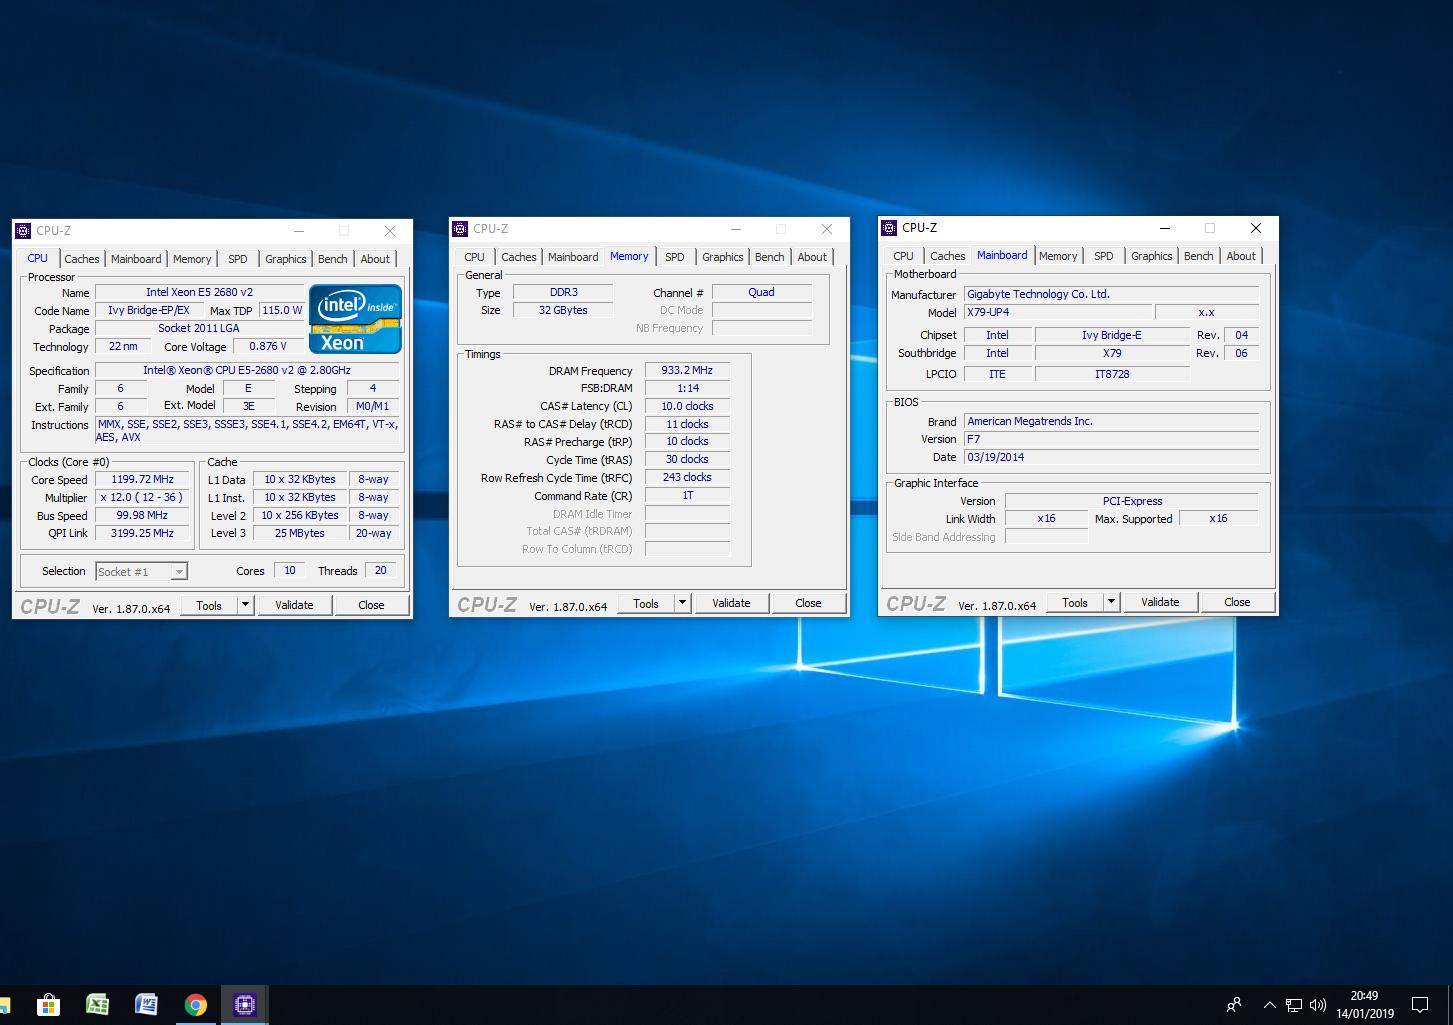Open the Memory tab in left CPU-Z window
The image size is (1453, 1025).
(192, 259)
